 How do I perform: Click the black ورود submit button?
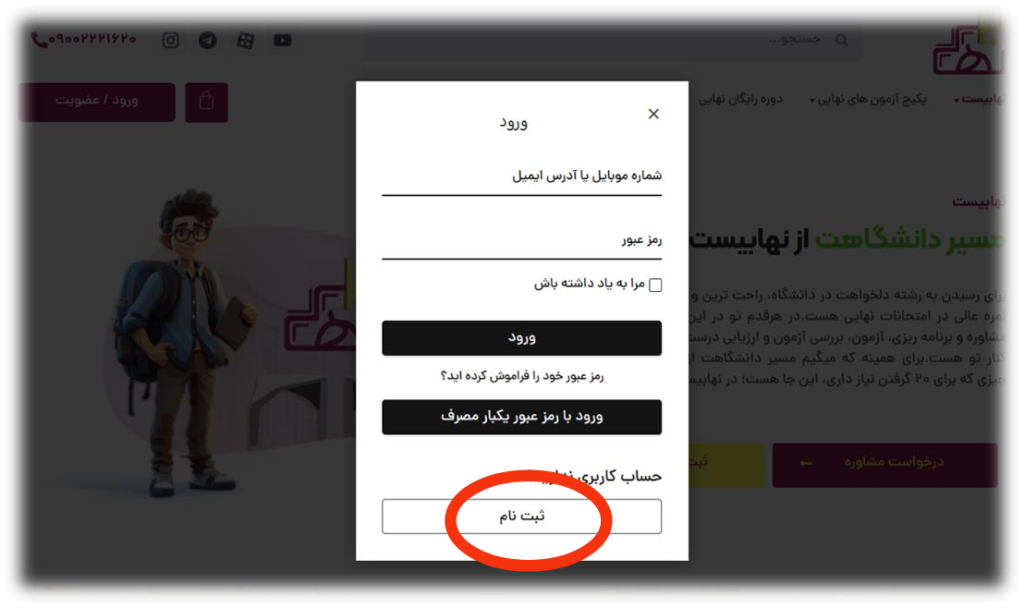click(522, 338)
